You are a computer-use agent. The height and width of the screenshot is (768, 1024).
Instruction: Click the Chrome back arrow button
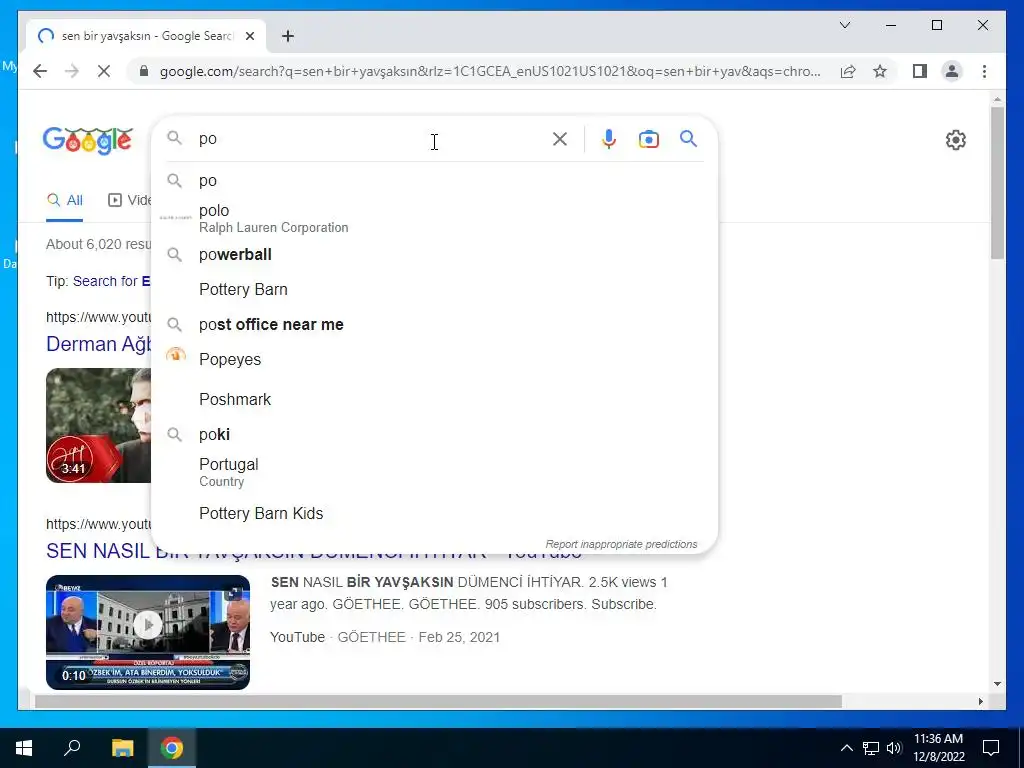pyautogui.click(x=40, y=71)
